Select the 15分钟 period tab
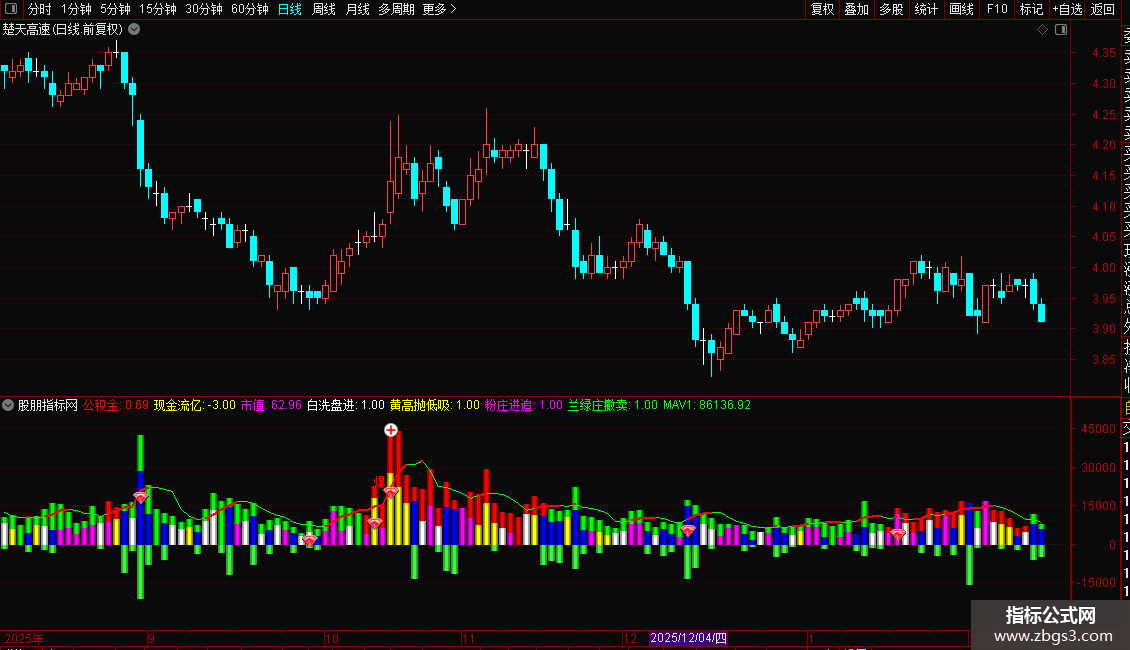This screenshot has width=1130, height=650. coord(158,9)
